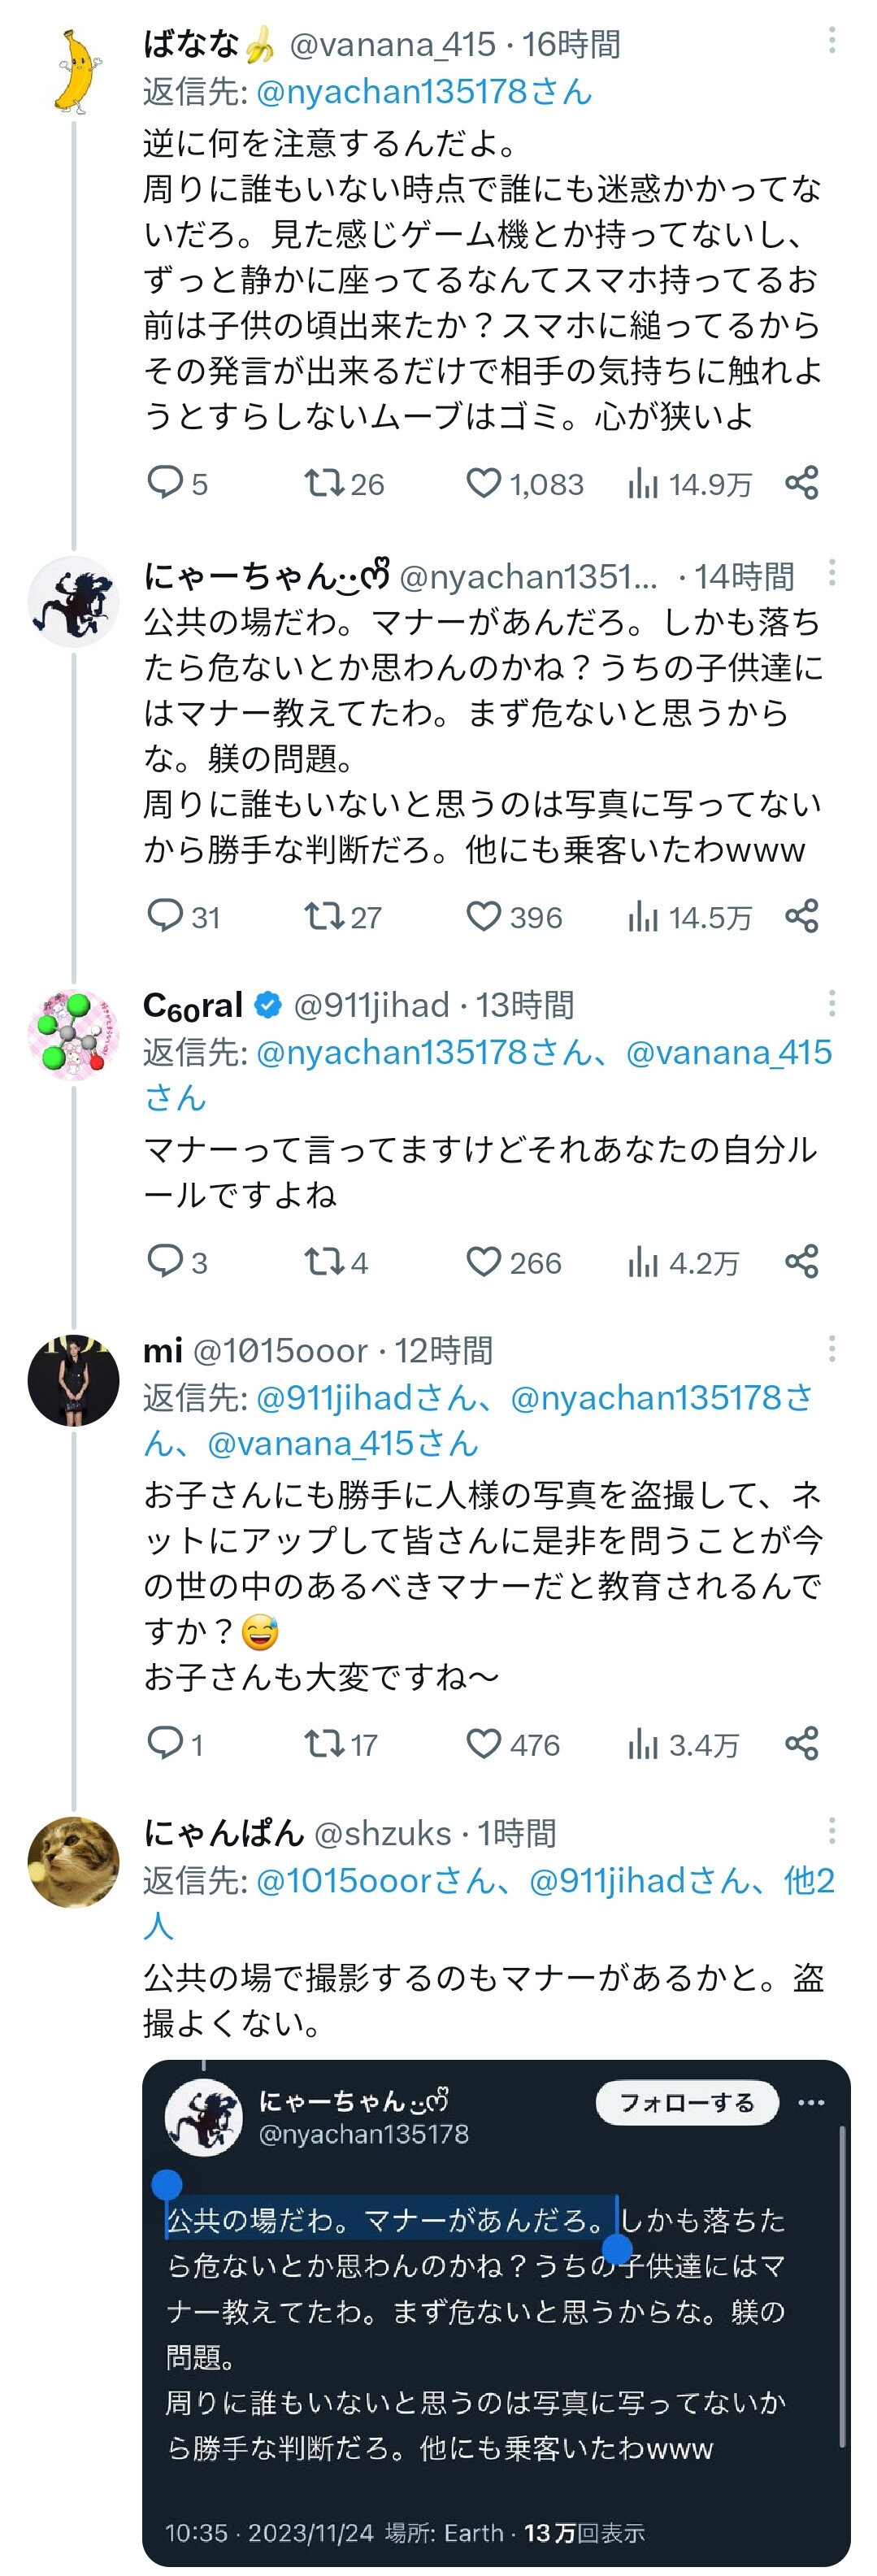Like ばなな's tweet with 1,083 likes
This screenshot has height=2576, width=877.
point(484,483)
